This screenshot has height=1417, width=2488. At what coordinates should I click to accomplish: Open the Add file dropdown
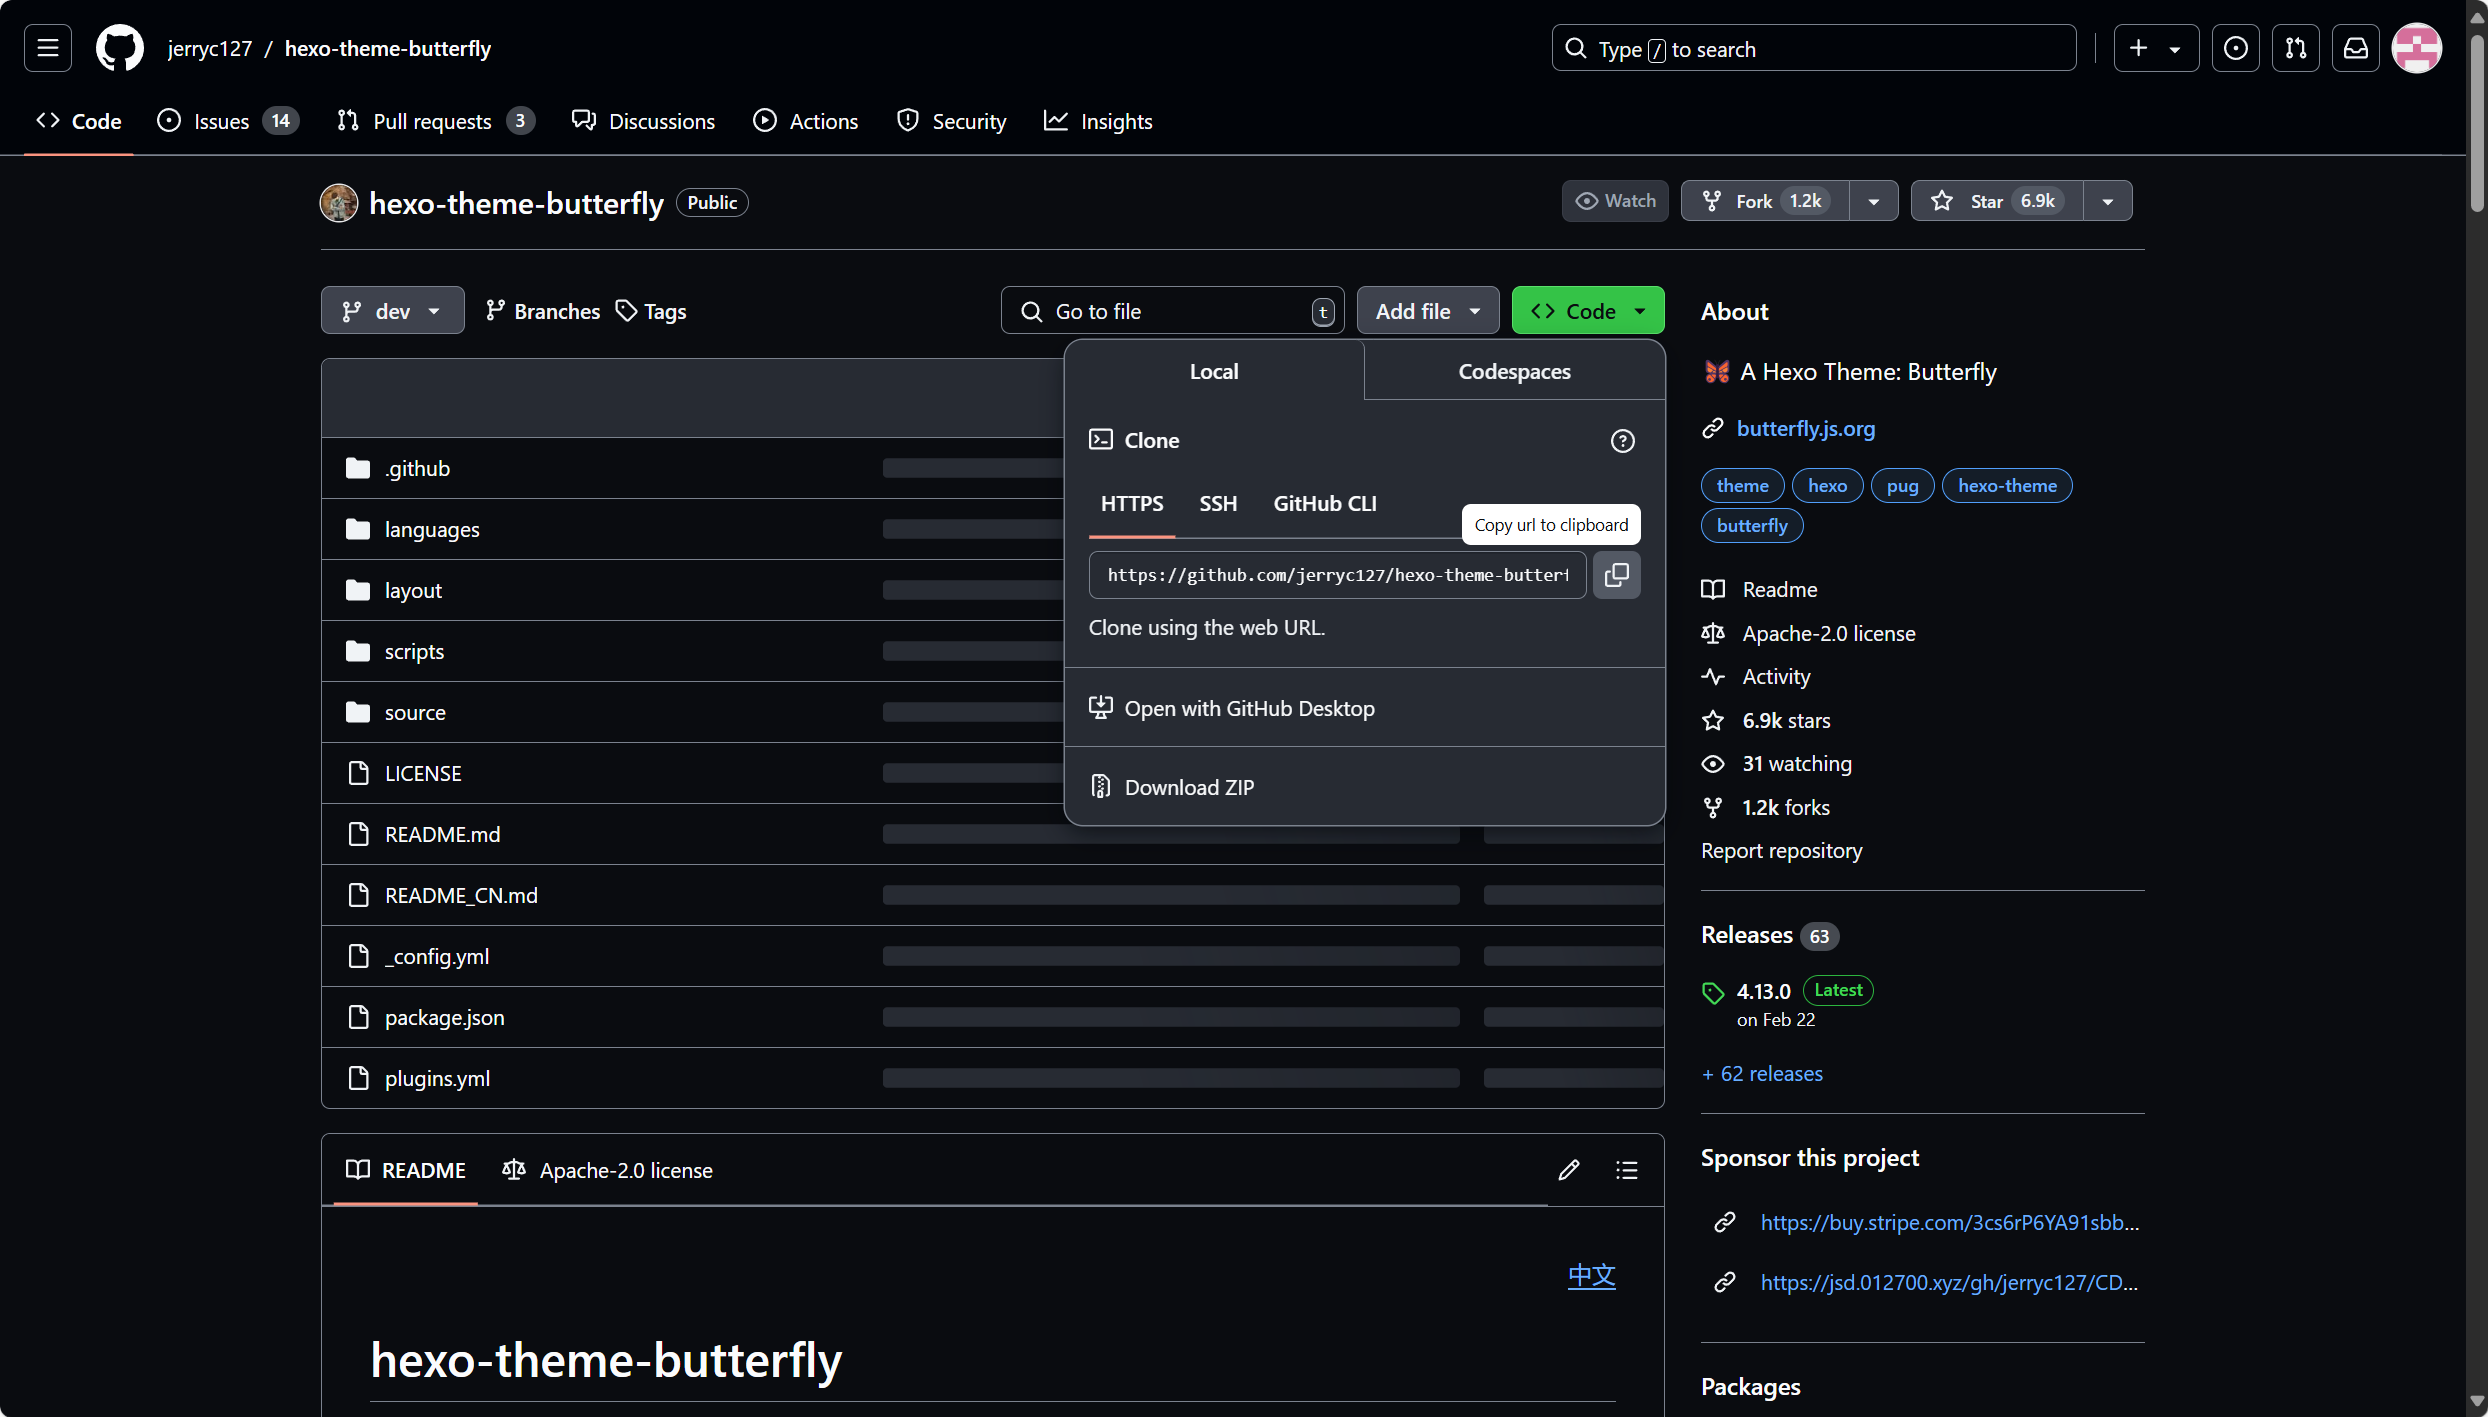pos(1428,311)
